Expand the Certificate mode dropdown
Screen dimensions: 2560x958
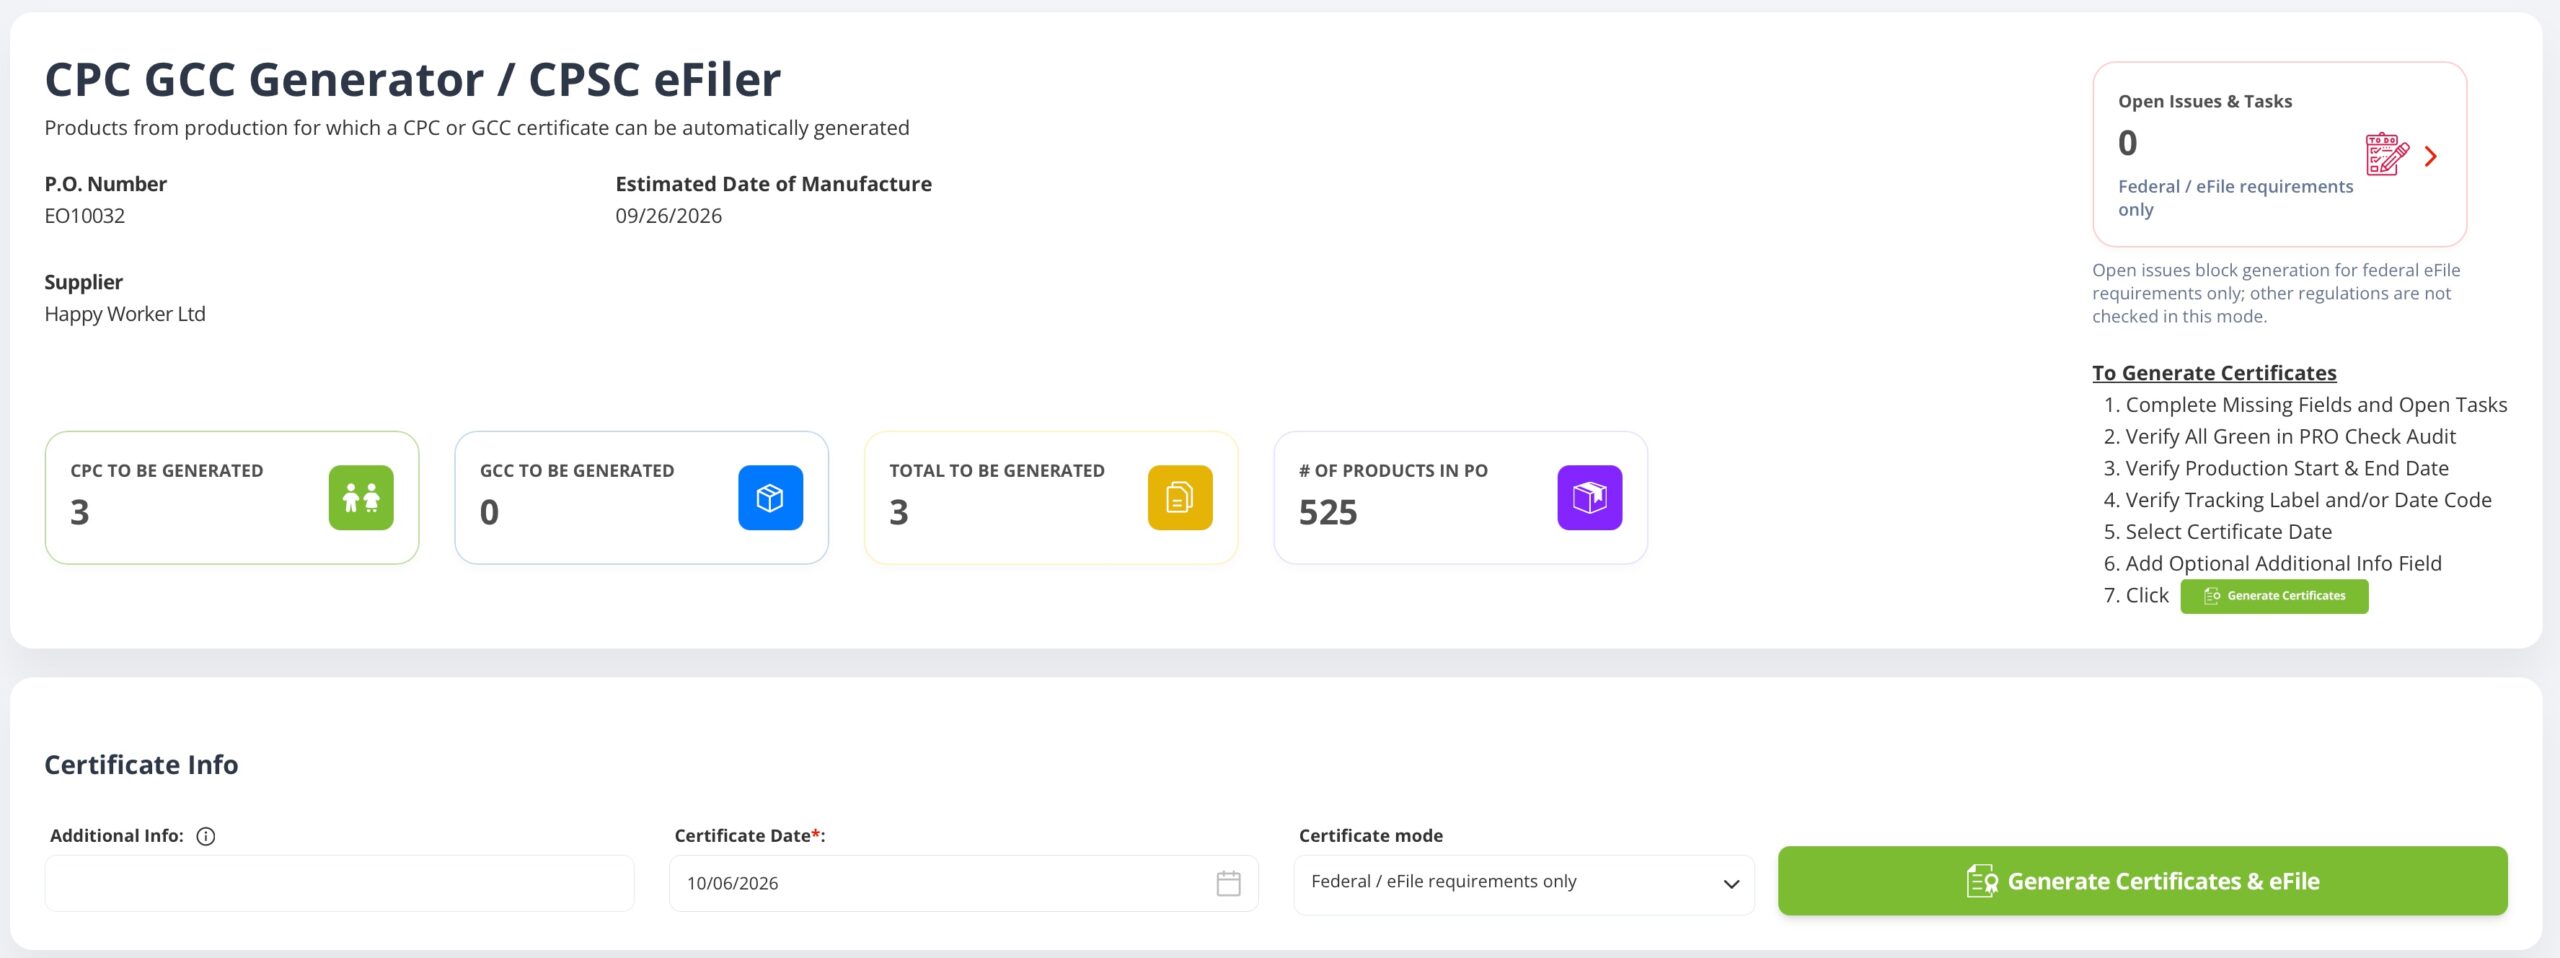pyautogui.click(x=1524, y=884)
